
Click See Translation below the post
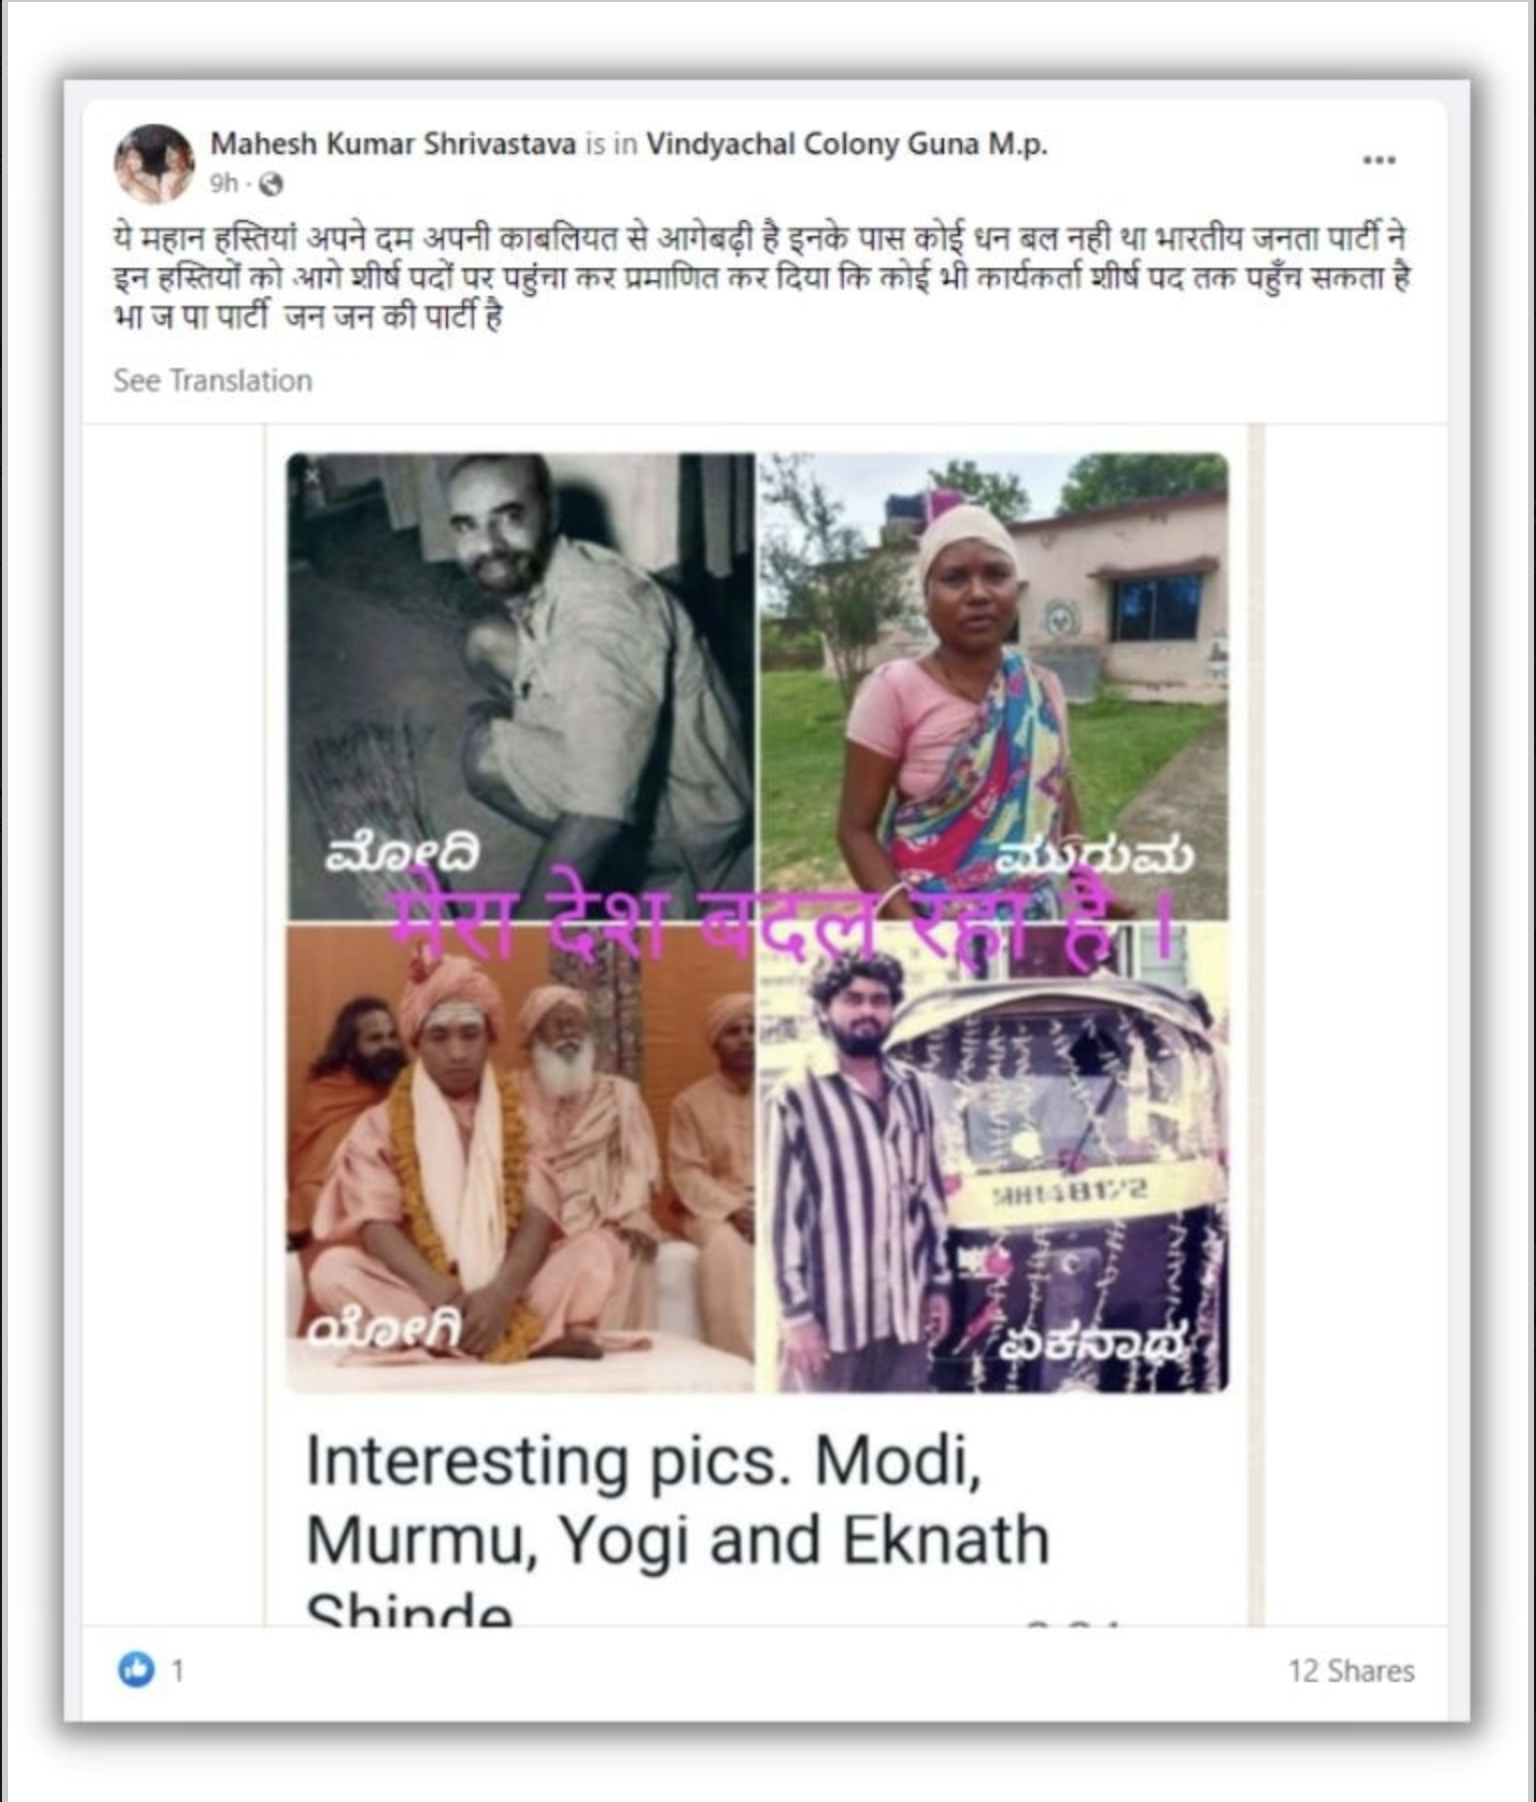[x=213, y=380]
